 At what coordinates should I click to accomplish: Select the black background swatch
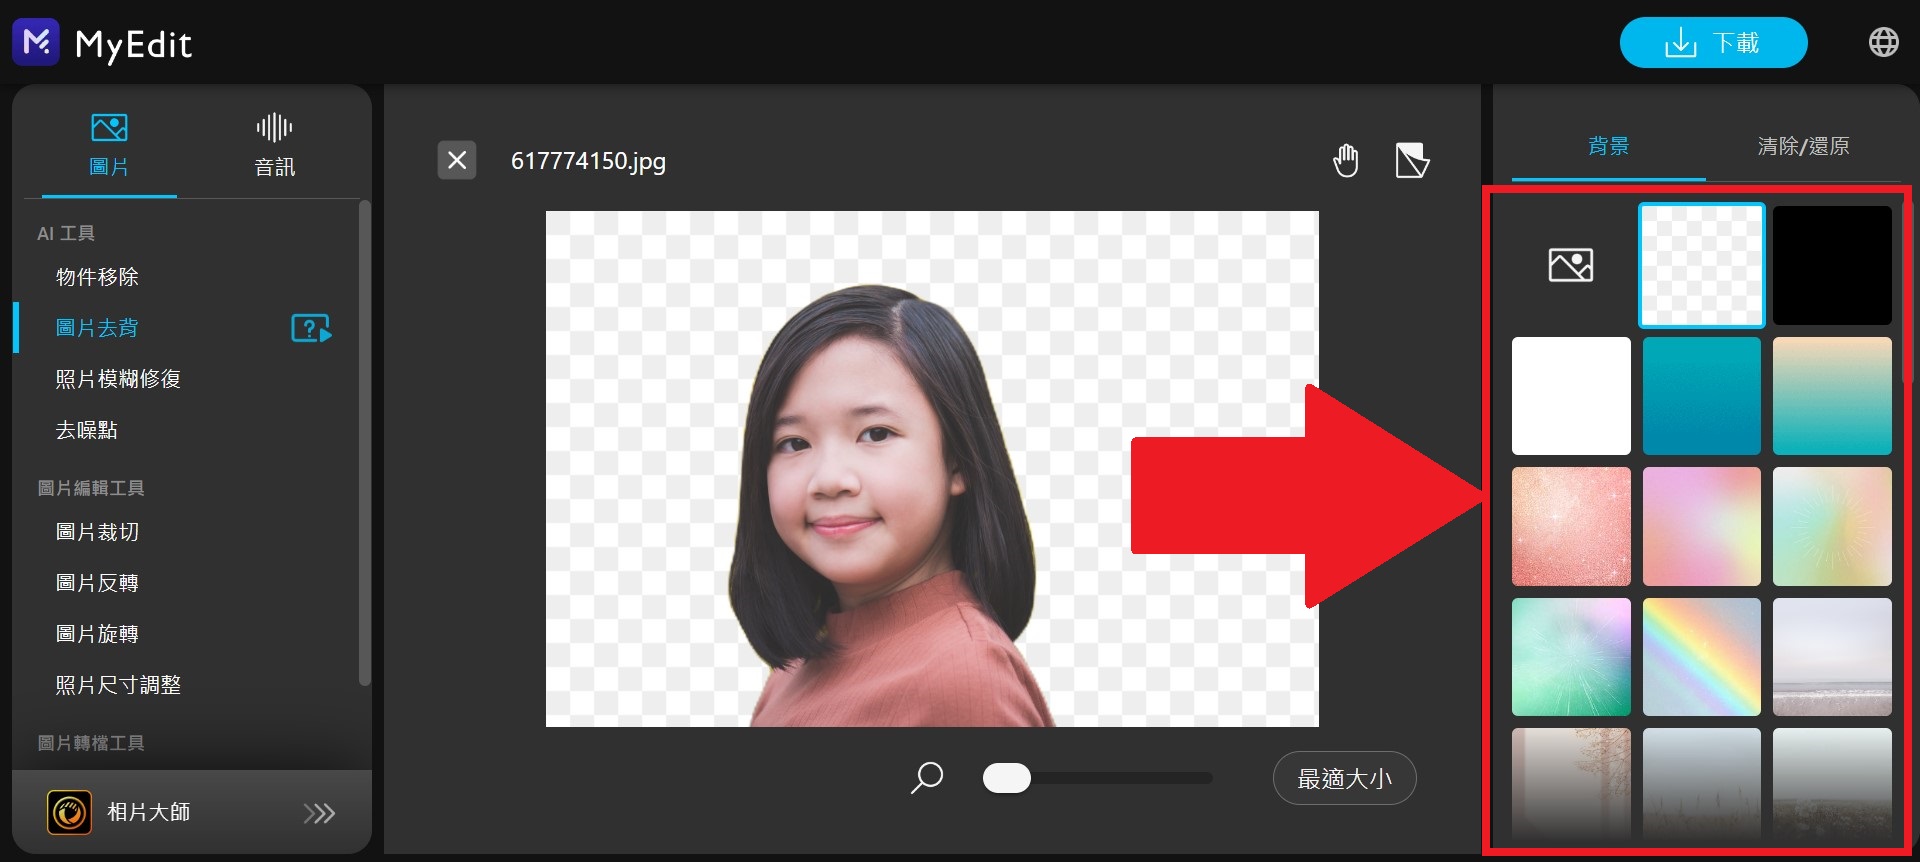tap(1832, 265)
